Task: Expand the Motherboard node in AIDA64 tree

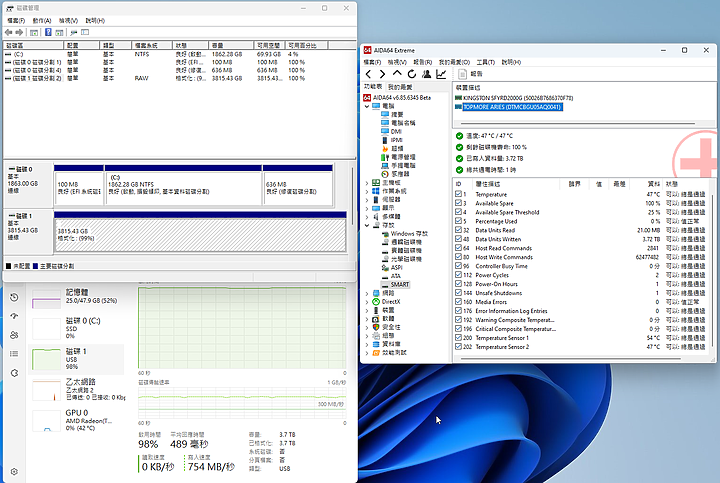Action: 367,183
